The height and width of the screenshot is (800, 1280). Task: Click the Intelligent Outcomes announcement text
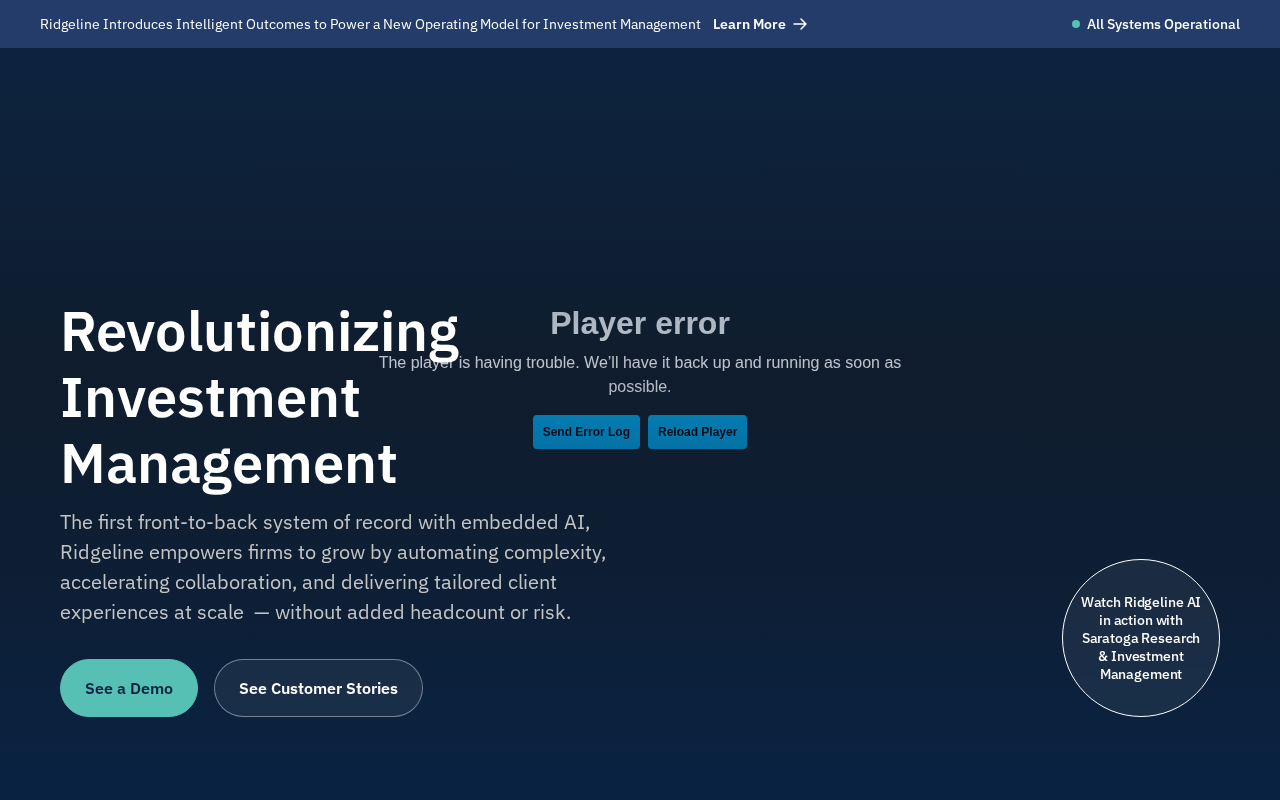pyautogui.click(x=370, y=24)
